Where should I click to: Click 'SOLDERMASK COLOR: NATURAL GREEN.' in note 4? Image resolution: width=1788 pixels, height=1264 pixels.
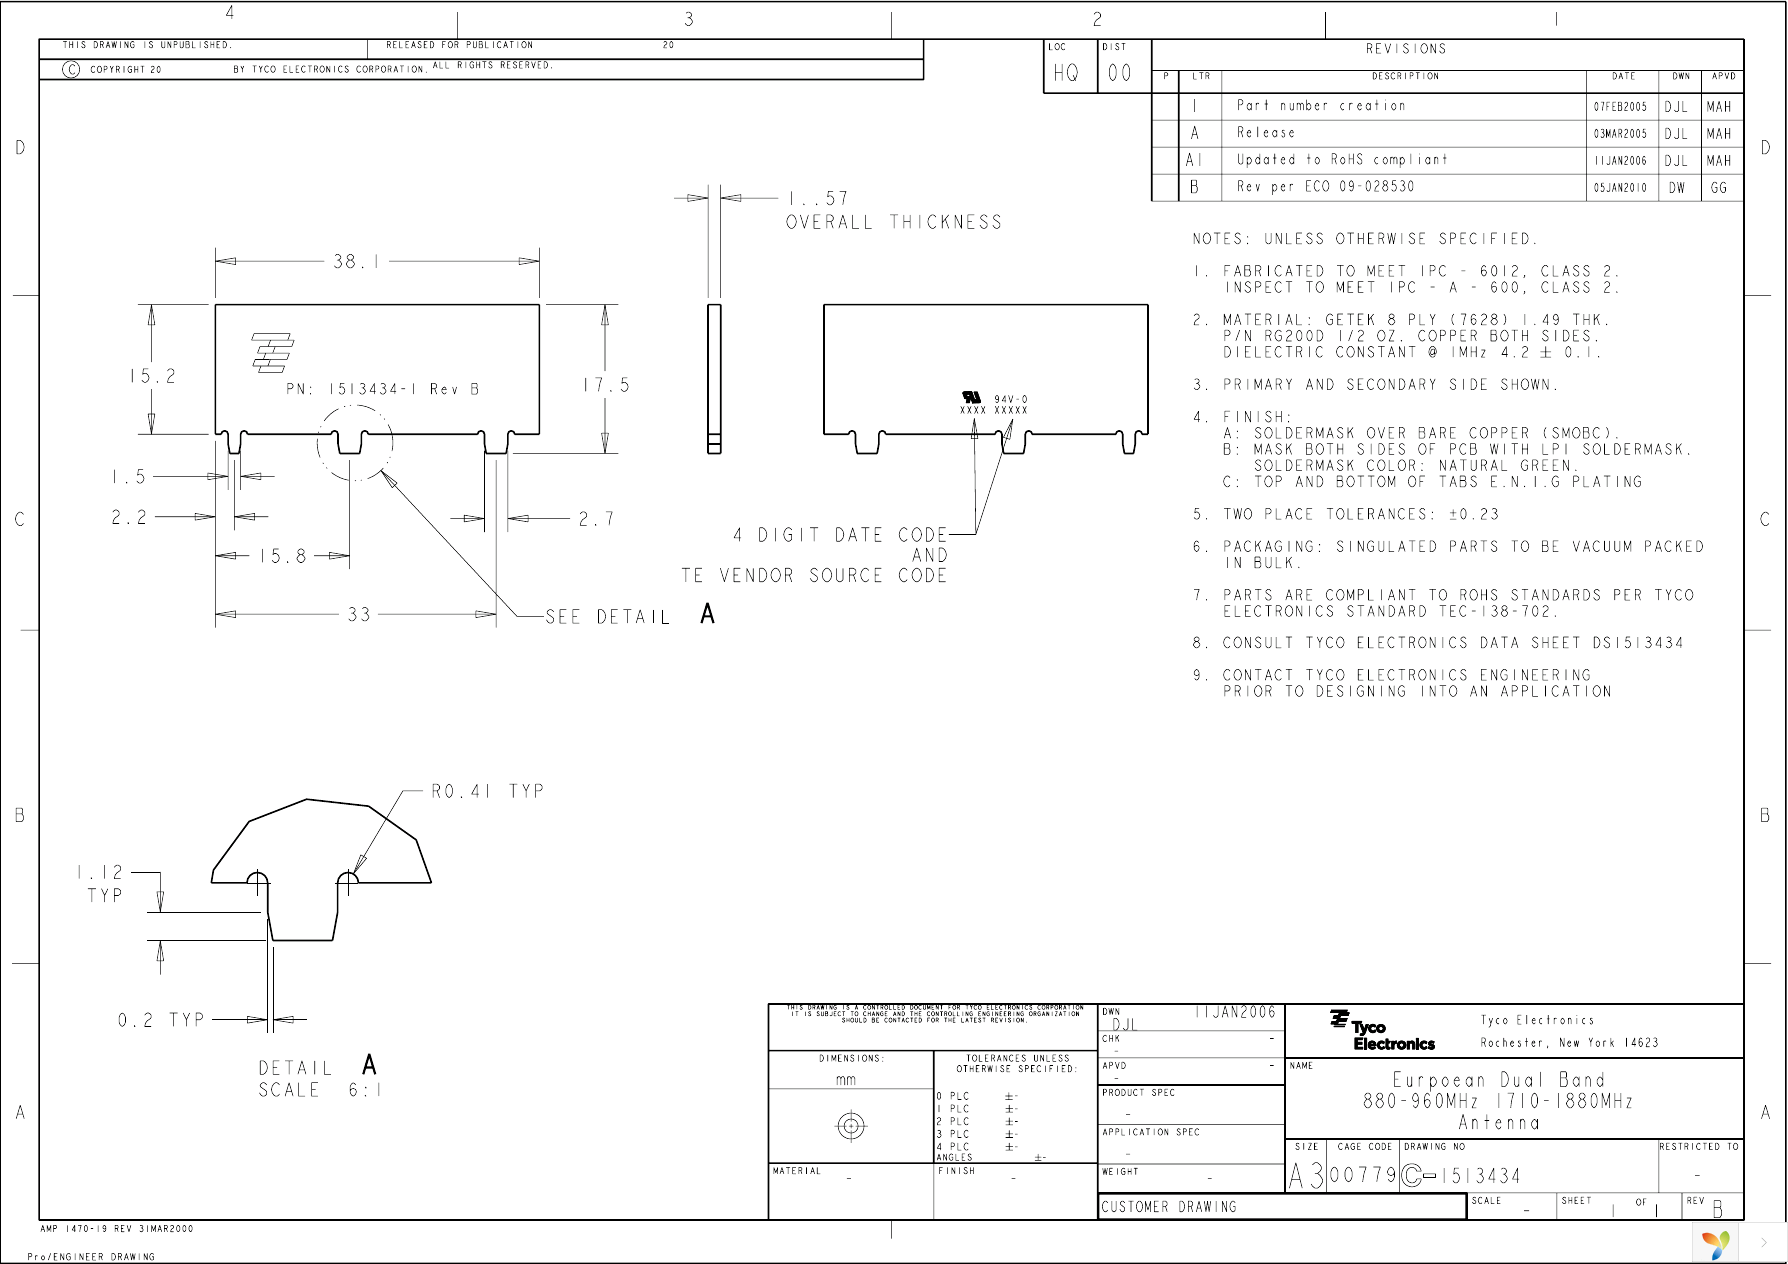(1416, 465)
